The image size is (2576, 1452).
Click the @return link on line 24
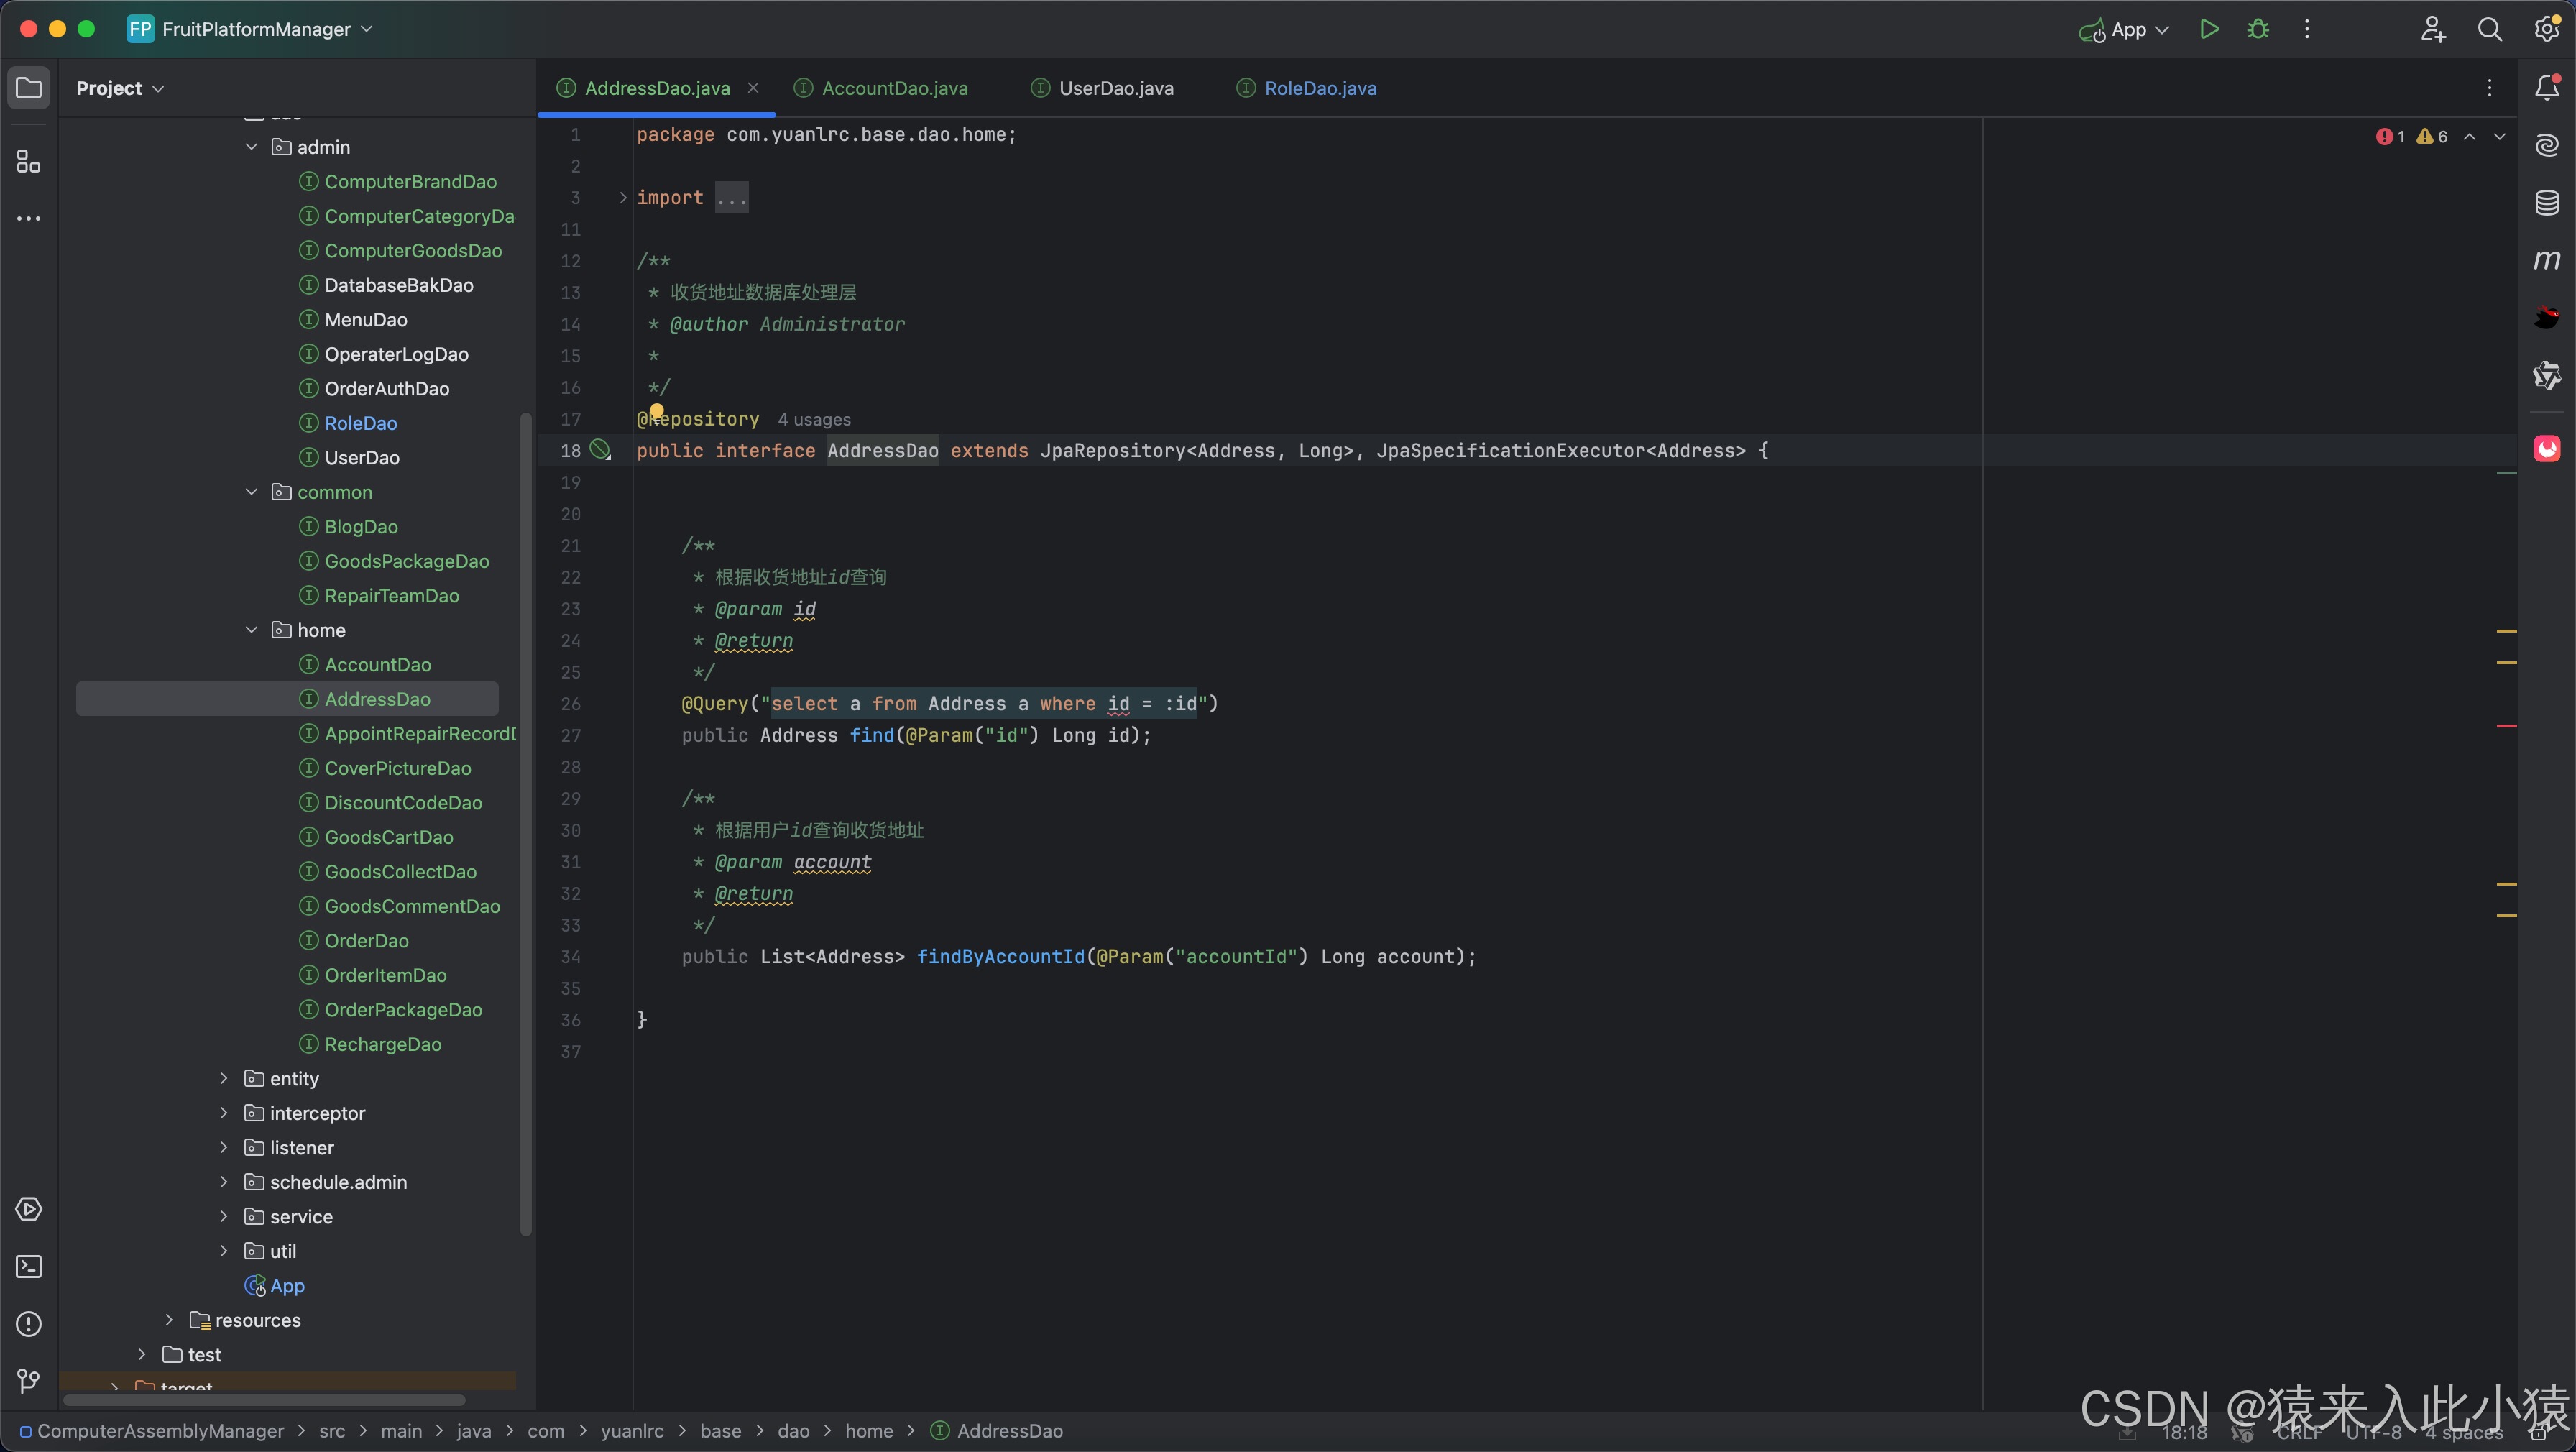[x=752, y=640]
